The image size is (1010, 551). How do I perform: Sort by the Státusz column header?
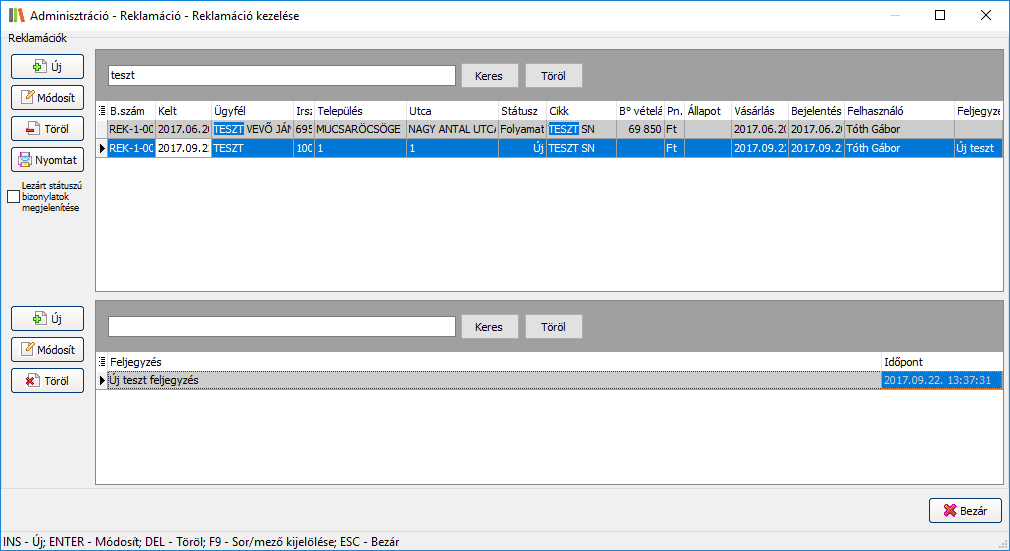[520, 111]
